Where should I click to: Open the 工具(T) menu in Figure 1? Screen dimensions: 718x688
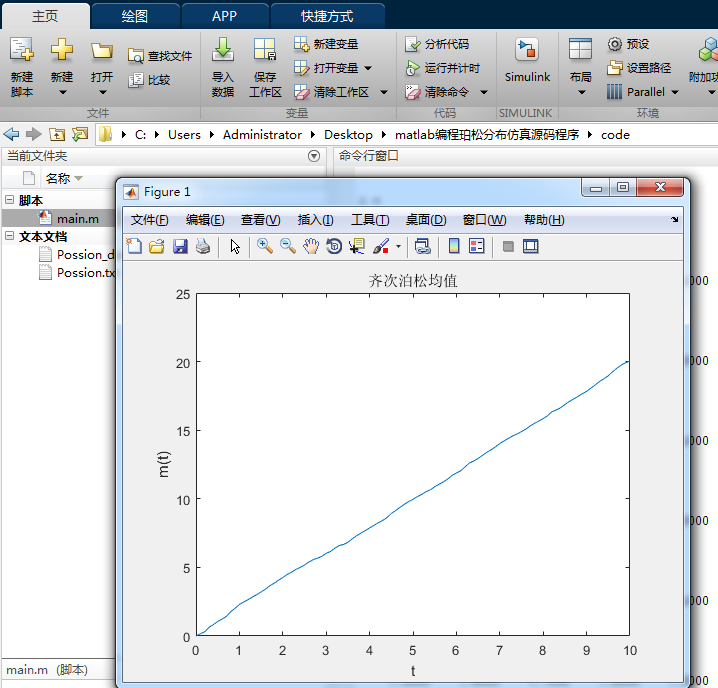coord(370,220)
